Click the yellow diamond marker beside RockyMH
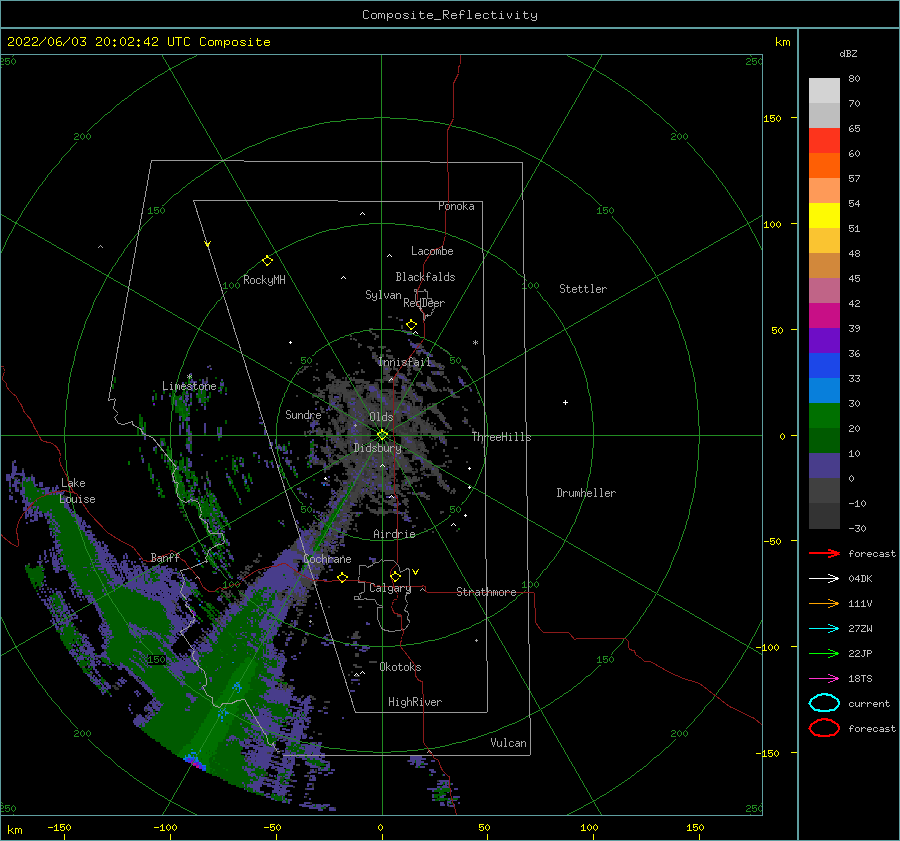Screen dimensions: 900x841 [267, 261]
